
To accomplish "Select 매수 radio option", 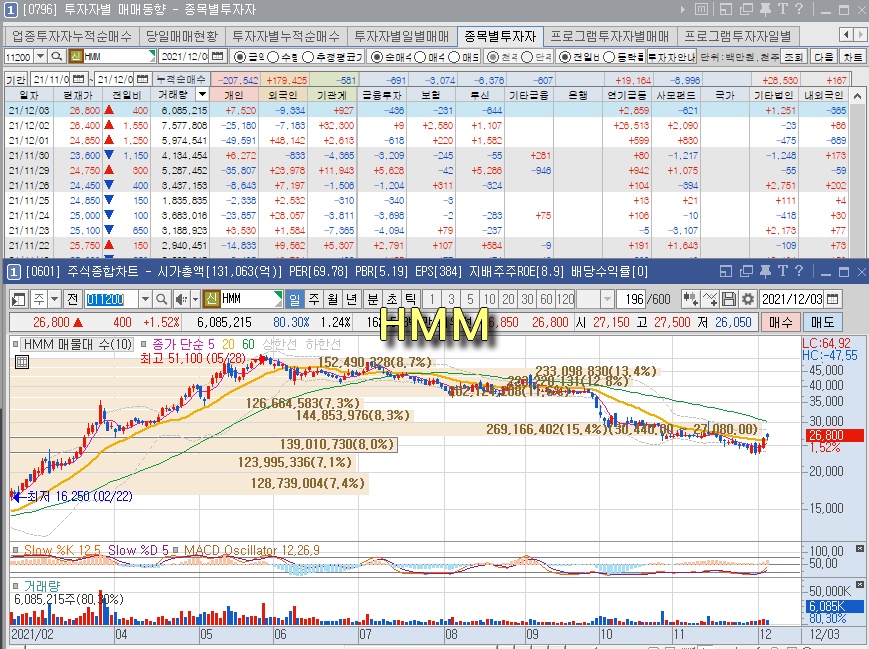I will [421, 57].
